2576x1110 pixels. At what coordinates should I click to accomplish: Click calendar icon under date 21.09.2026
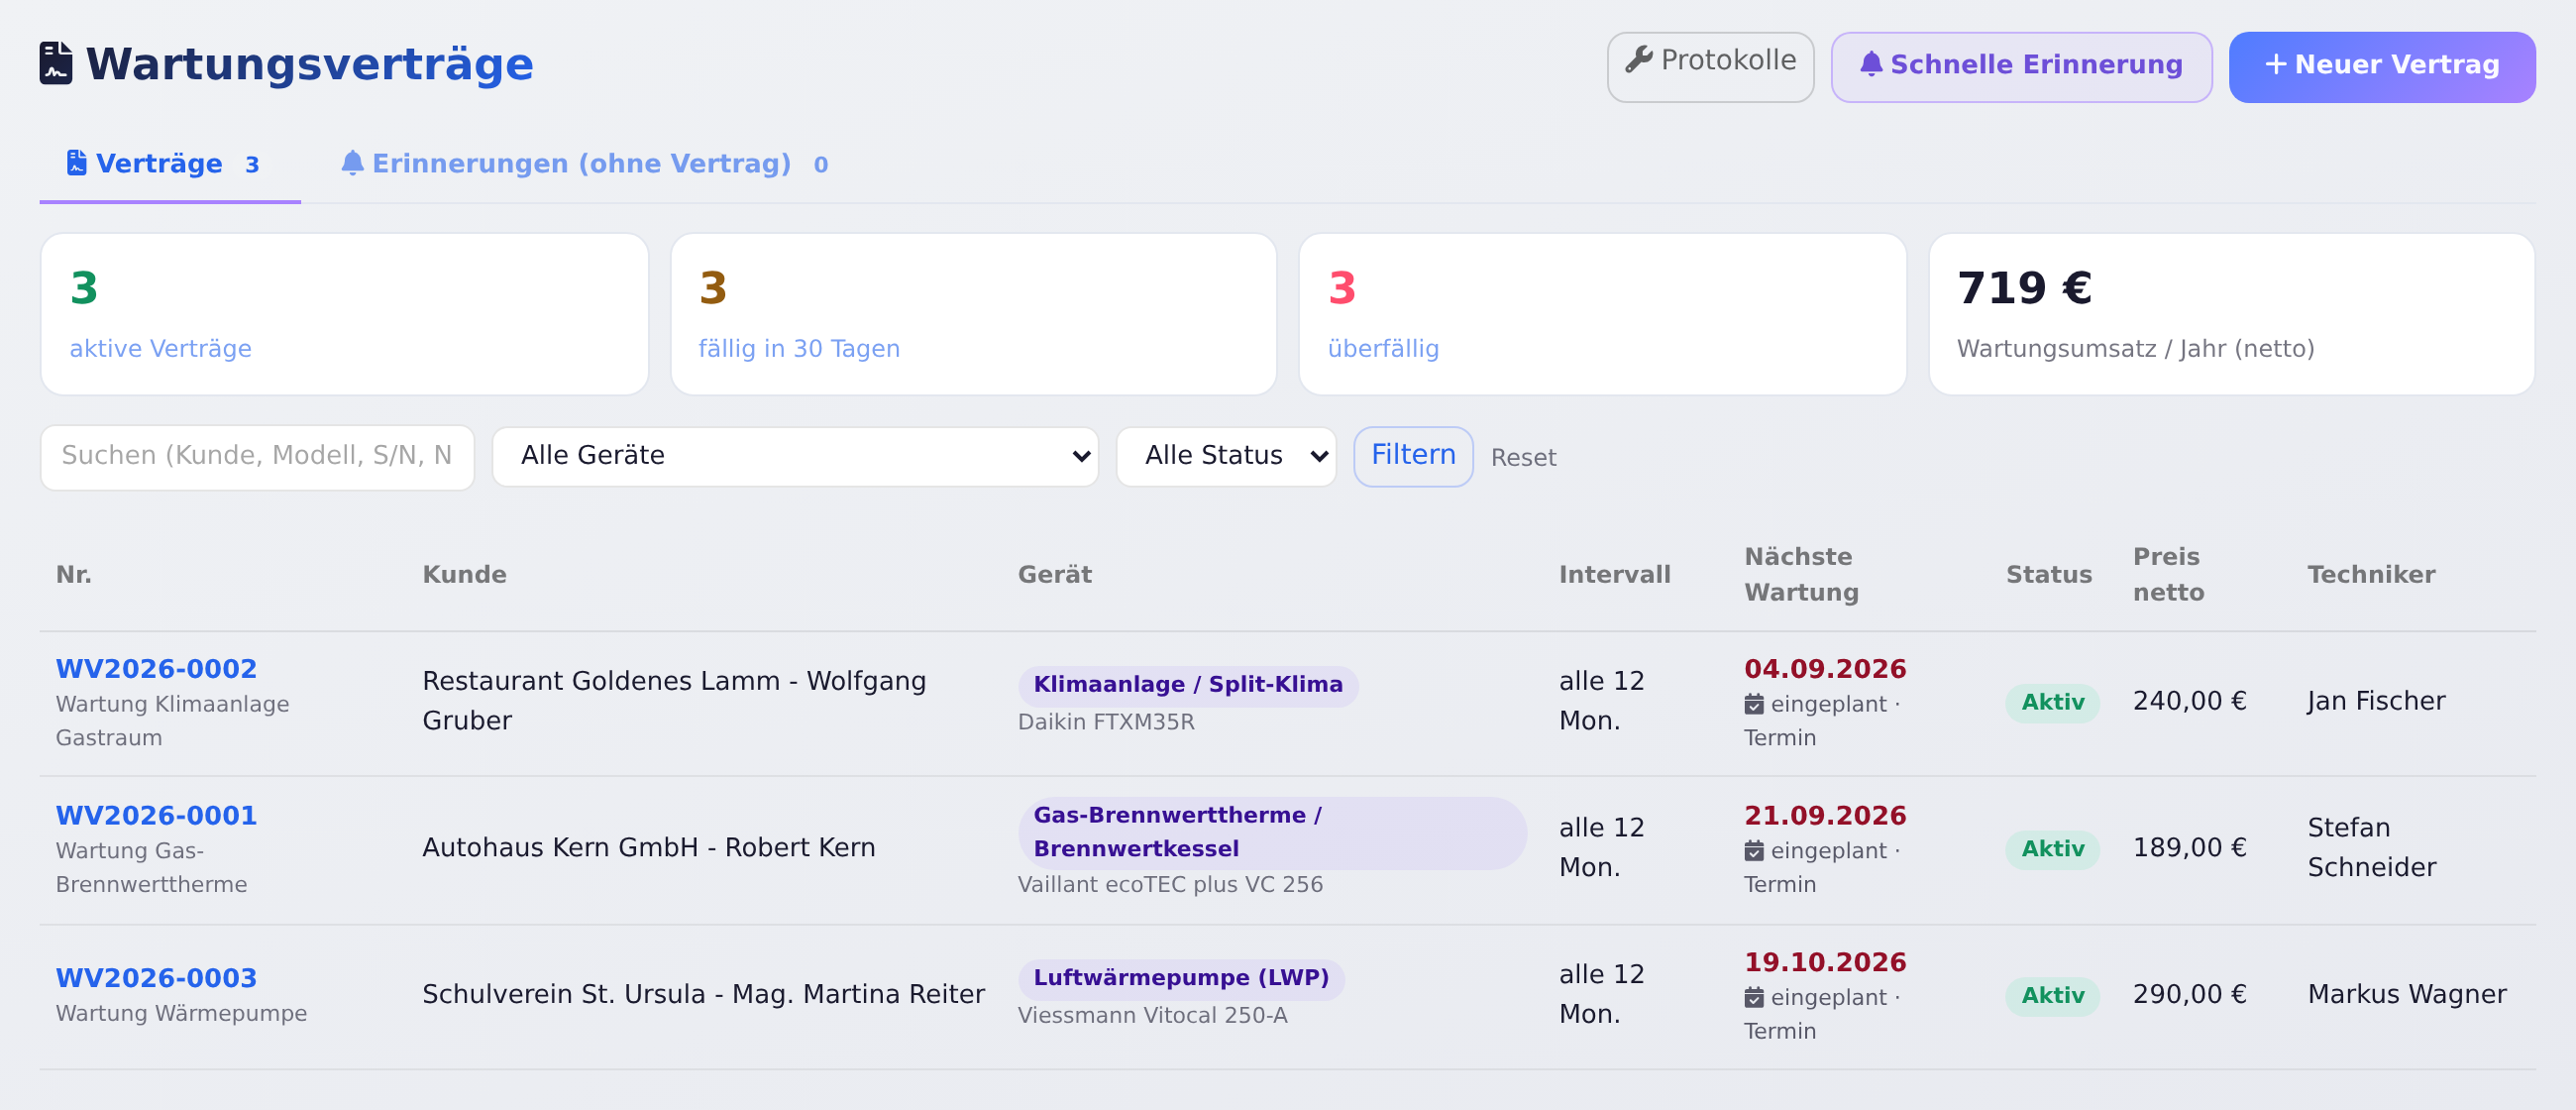pyautogui.click(x=1754, y=852)
